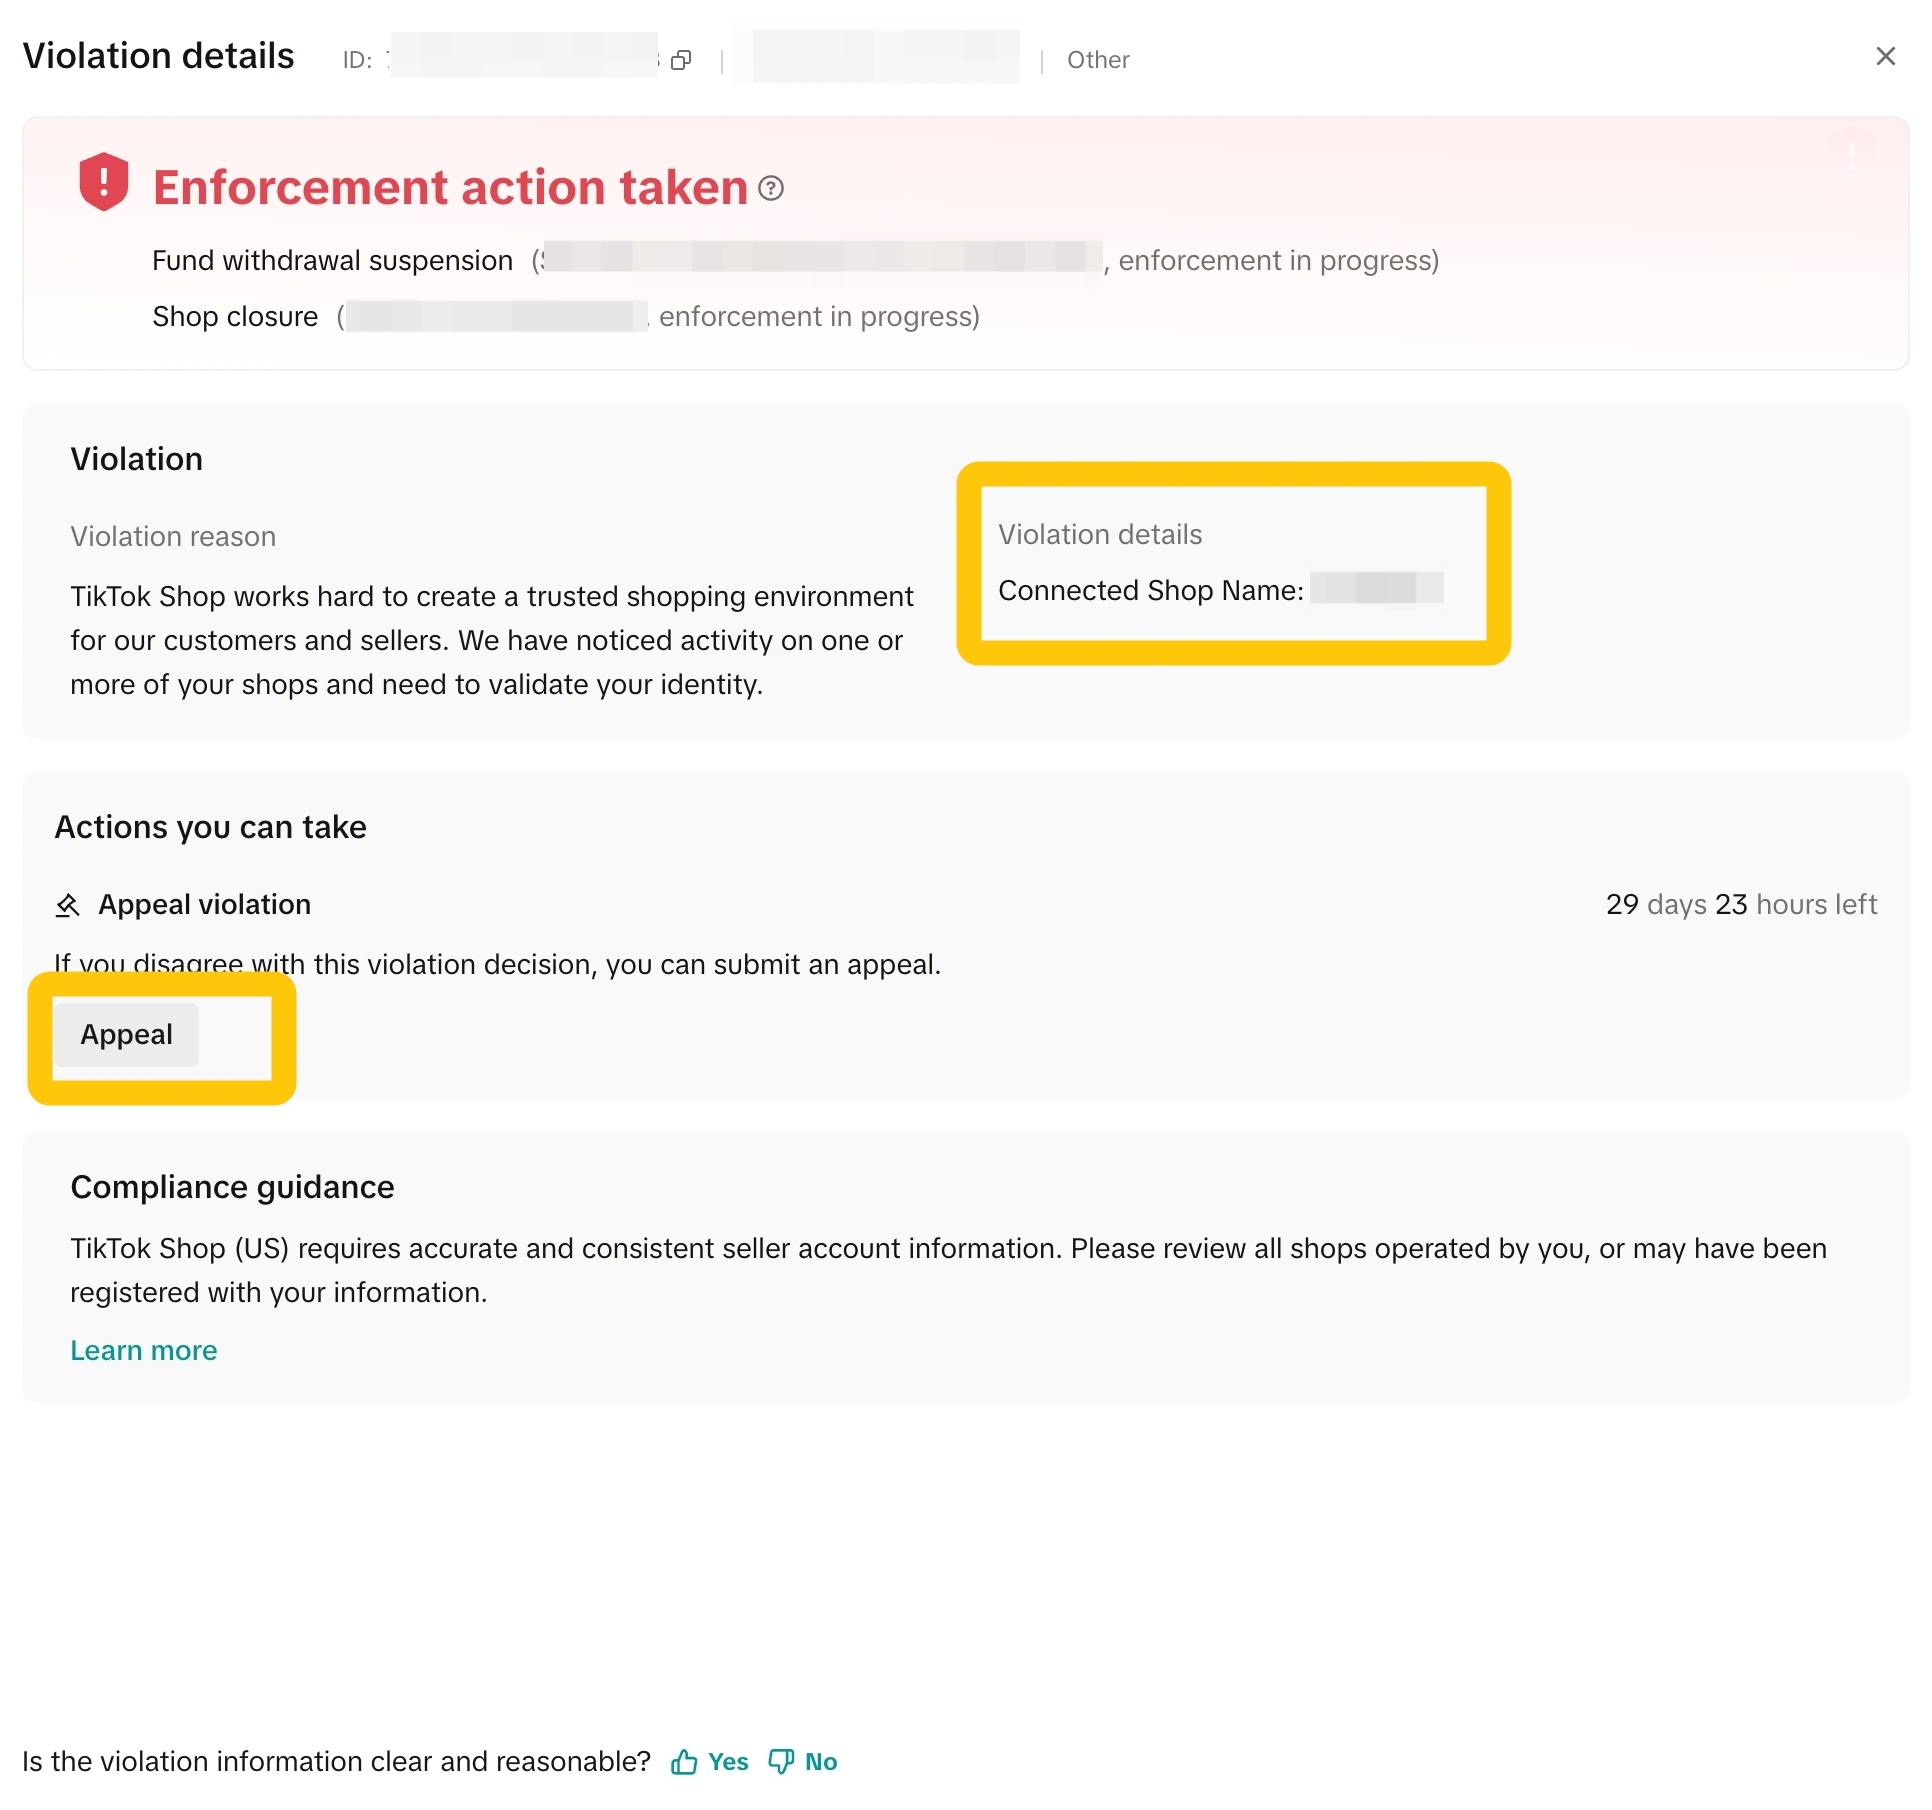The height and width of the screenshot is (1810, 1932).
Task: Click the Connected Shop Name field
Action: (x=1220, y=590)
